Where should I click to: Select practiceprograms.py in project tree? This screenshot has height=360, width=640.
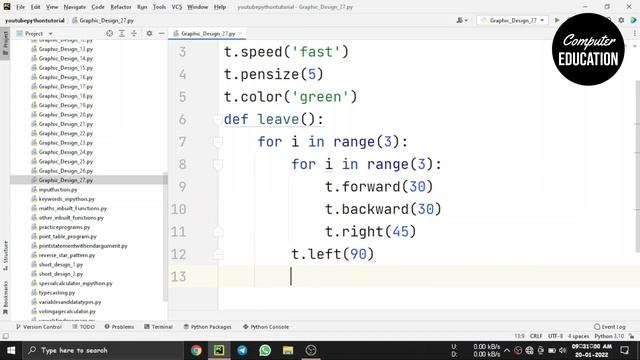(x=64, y=227)
